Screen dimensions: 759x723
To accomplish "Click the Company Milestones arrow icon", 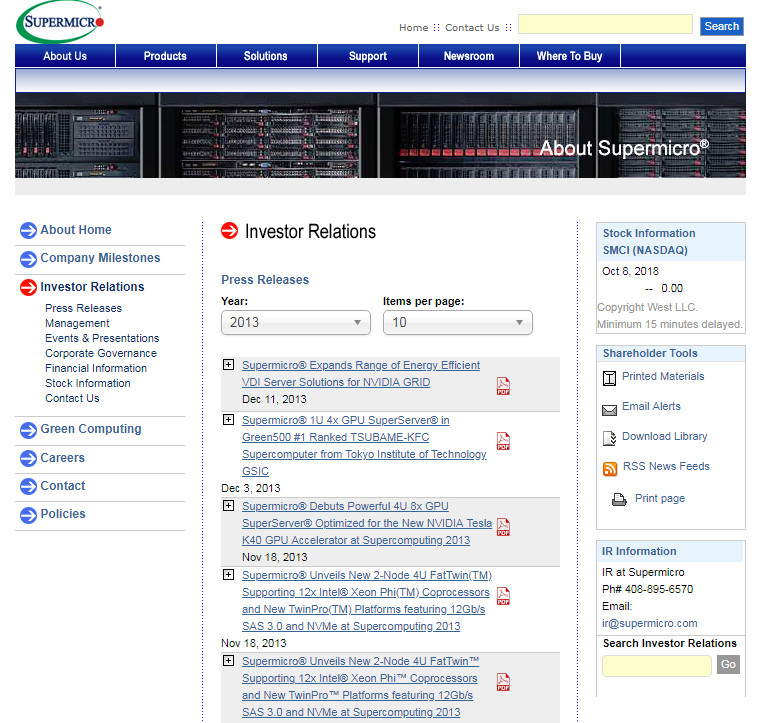I will 29,259.
